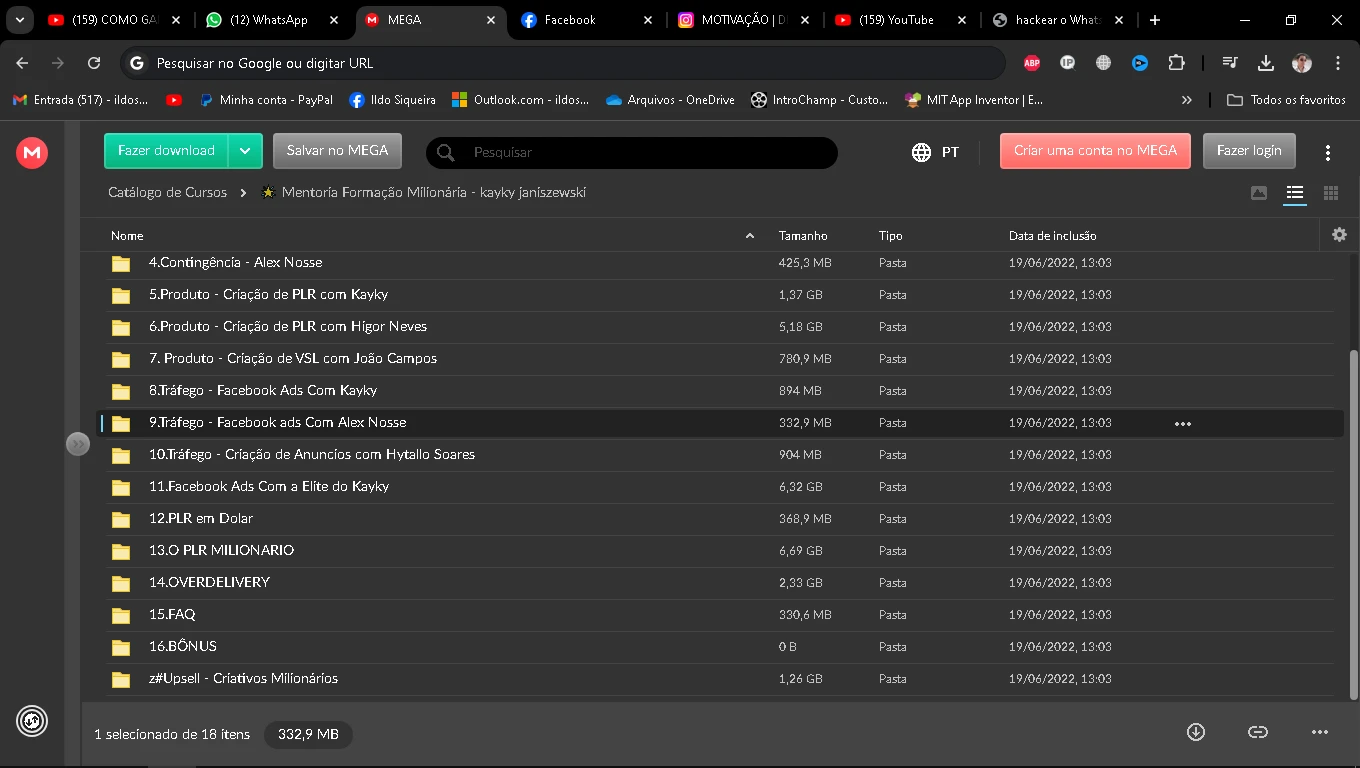Click Criar uma conta no MEGA button
1360x768 pixels.
tap(1095, 151)
